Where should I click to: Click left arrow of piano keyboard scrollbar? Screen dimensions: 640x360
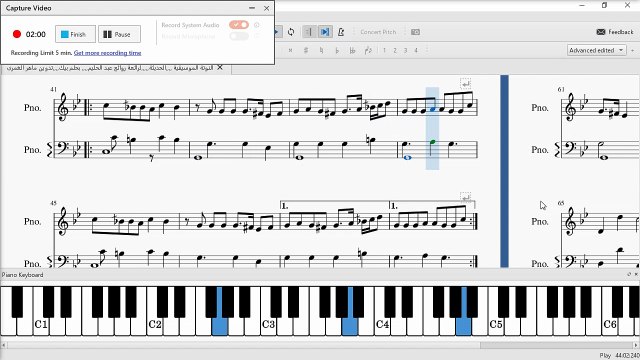pos(4,345)
